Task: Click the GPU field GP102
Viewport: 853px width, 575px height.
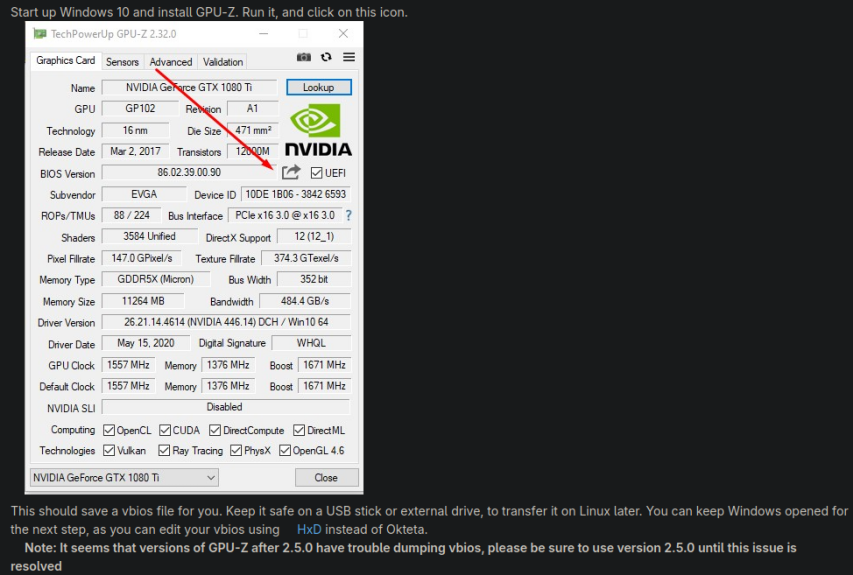Action: 140,108
